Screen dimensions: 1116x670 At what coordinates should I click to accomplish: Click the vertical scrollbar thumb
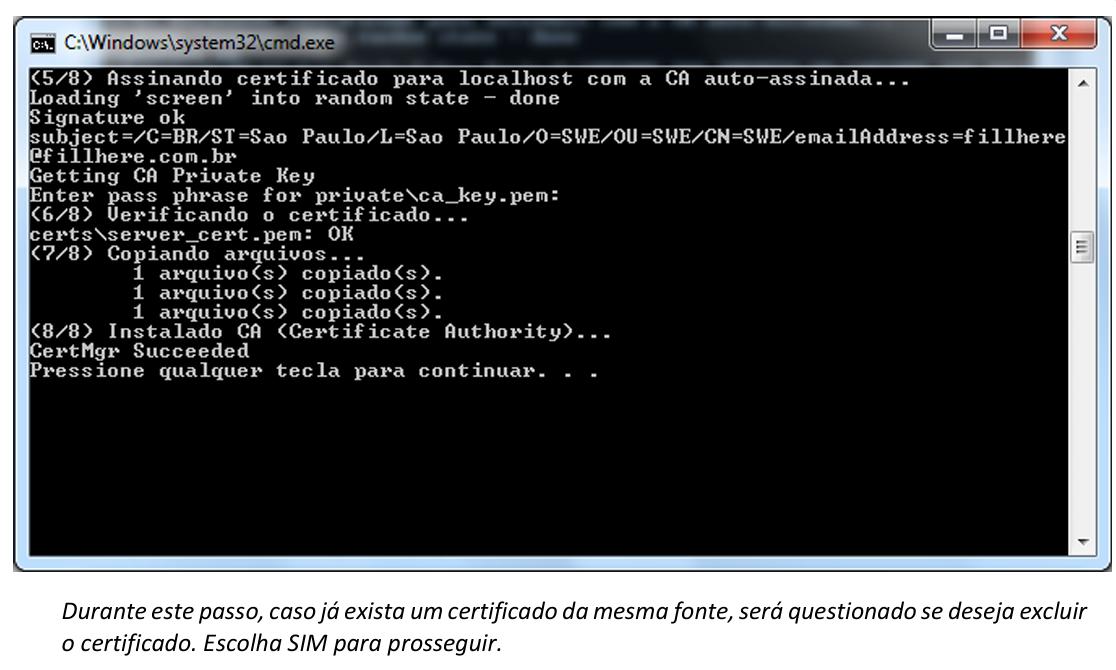[x=1082, y=248]
